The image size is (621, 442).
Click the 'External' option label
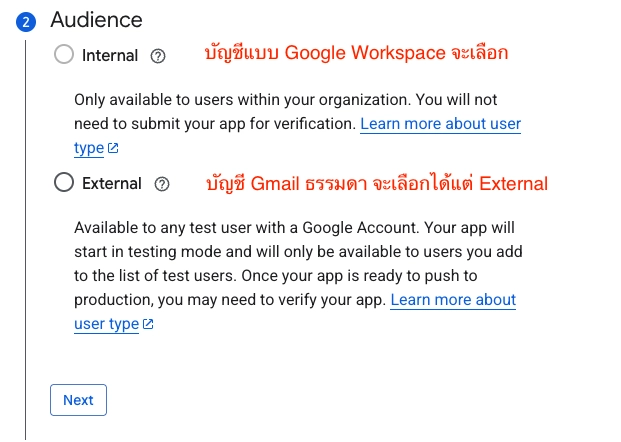(x=112, y=184)
